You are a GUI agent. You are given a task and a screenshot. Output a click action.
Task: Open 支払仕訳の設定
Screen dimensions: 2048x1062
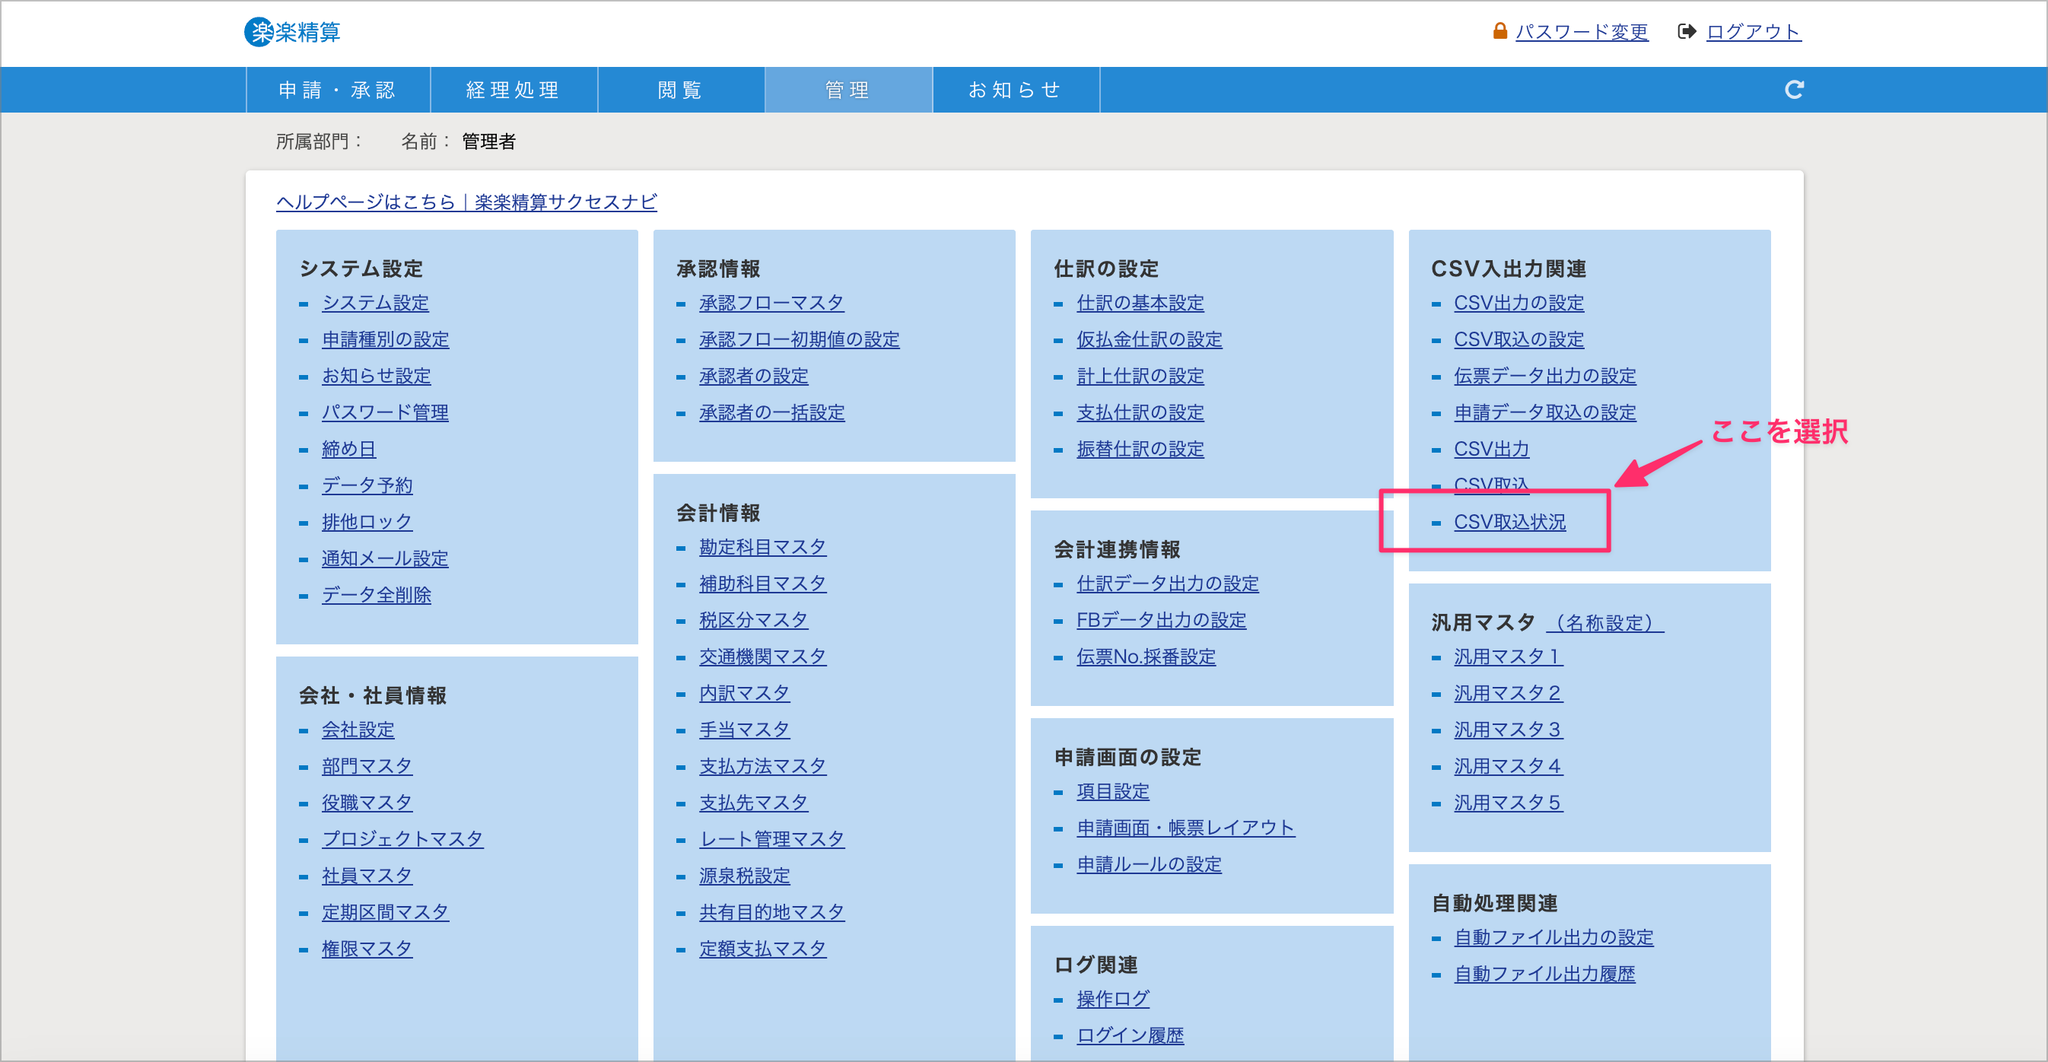[1140, 413]
